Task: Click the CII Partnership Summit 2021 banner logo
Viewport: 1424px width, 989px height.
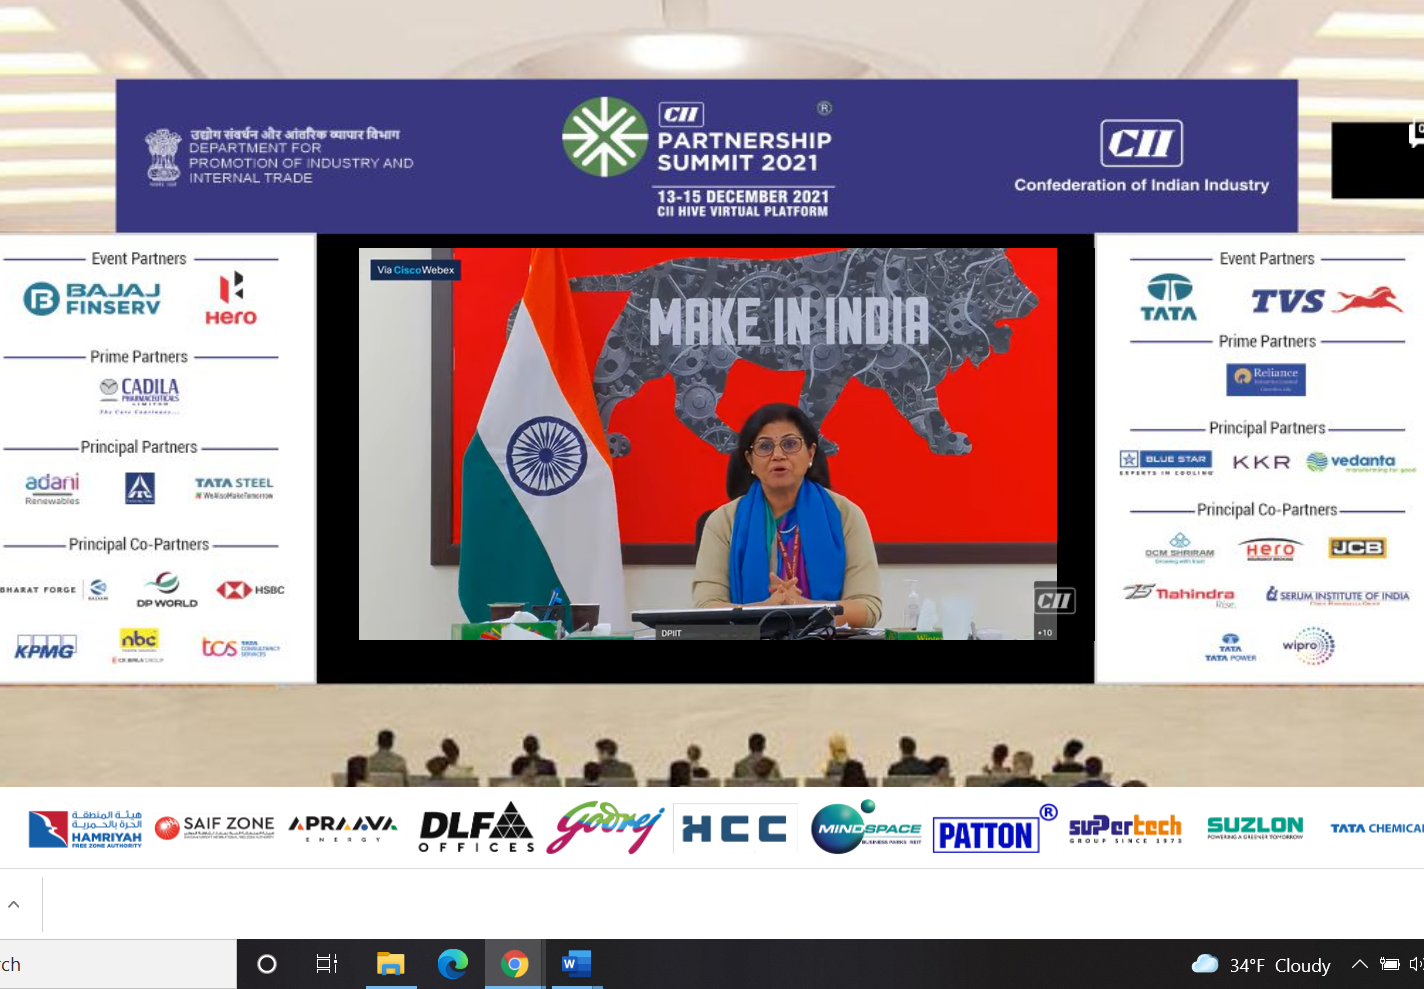Action: pyautogui.click(x=699, y=157)
